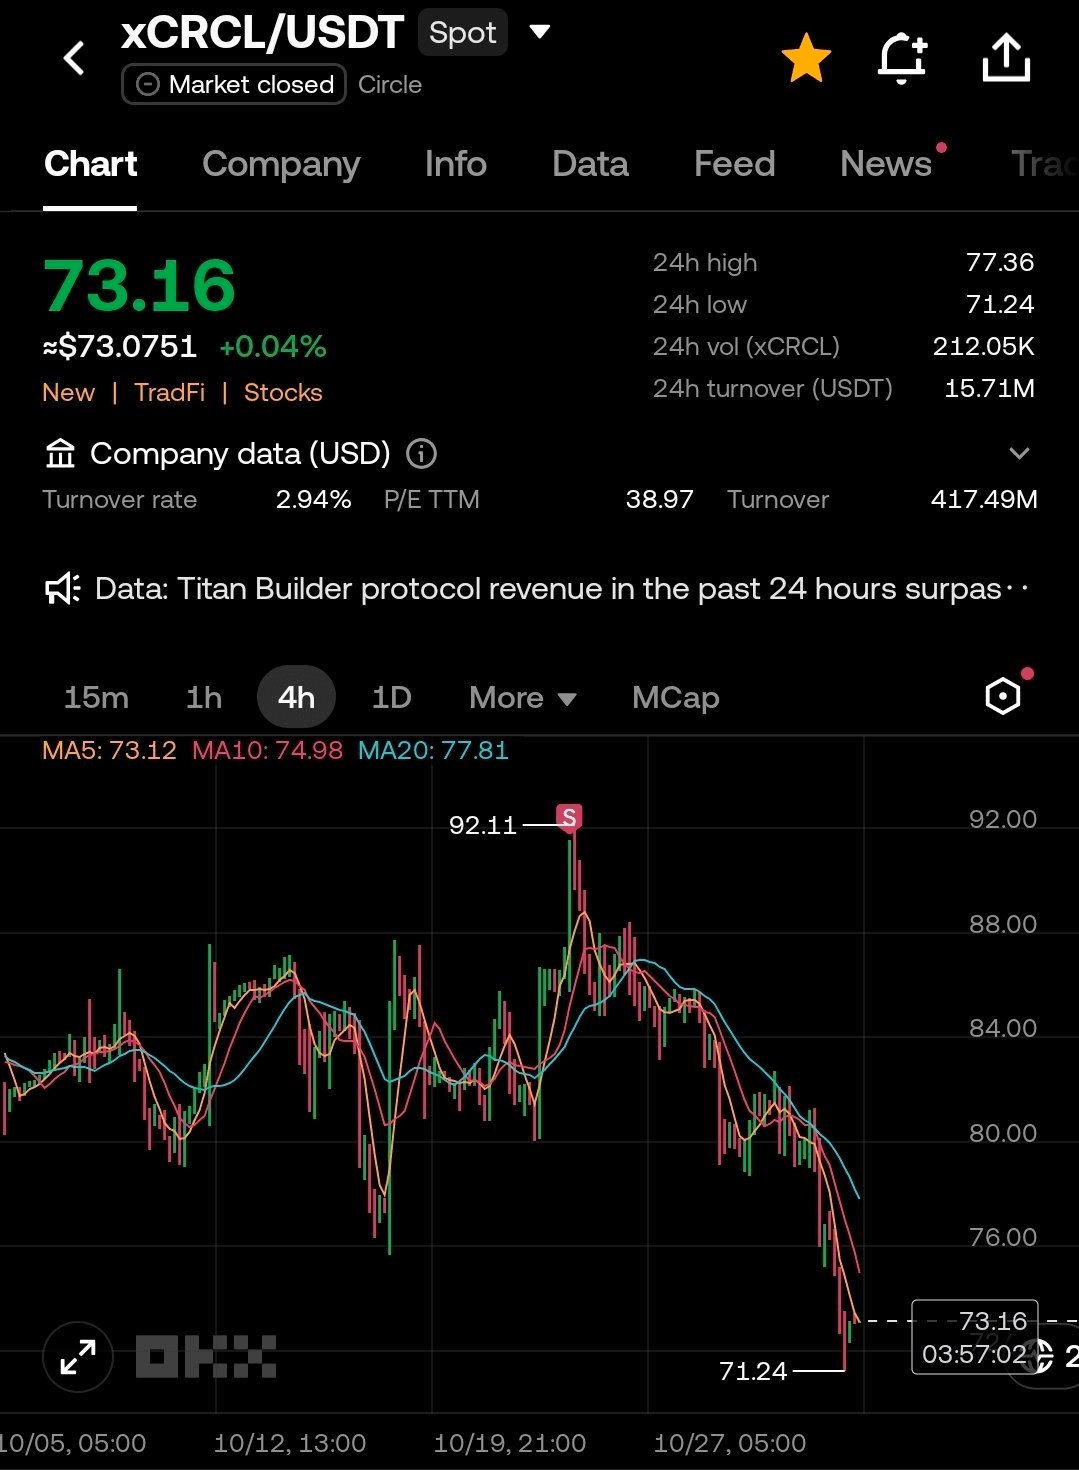Screen dimensions: 1079x1470
Task: Remove xCRCL from favorites with star icon
Action: tap(806, 58)
